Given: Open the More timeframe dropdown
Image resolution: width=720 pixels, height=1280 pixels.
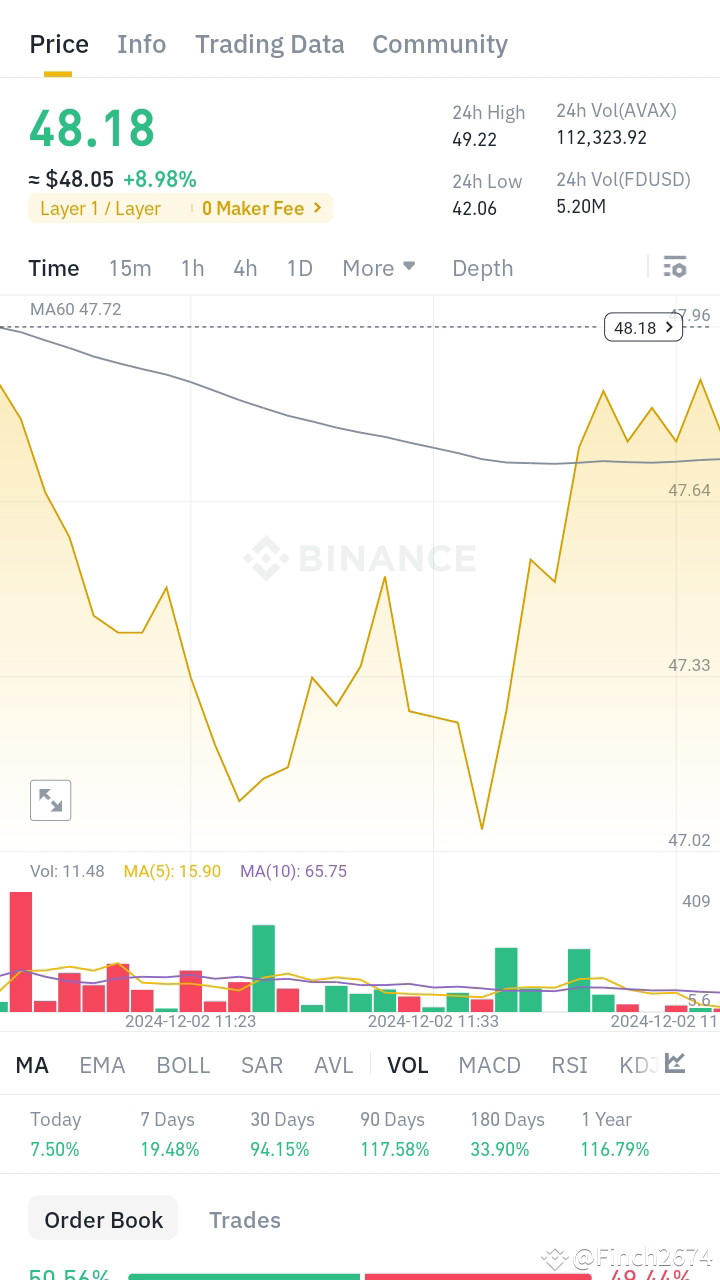Looking at the screenshot, I should (x=378, y=268).
